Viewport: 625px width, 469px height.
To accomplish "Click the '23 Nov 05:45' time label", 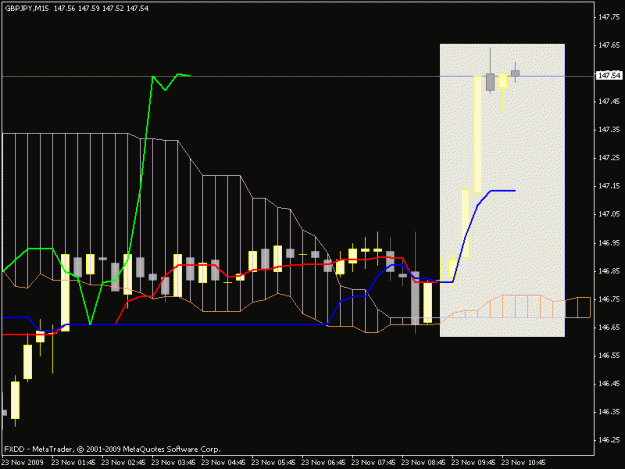I will point(273,463).
